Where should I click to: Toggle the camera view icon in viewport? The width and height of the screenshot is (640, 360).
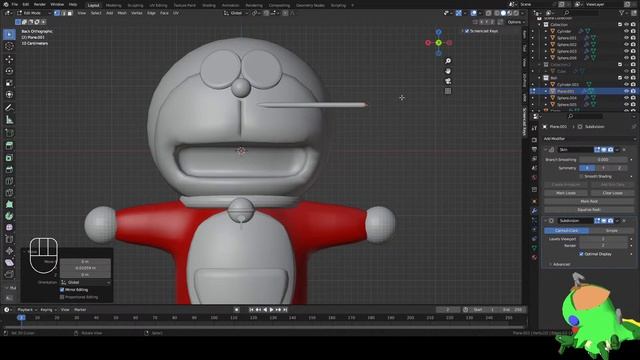[x=448, y=81]
